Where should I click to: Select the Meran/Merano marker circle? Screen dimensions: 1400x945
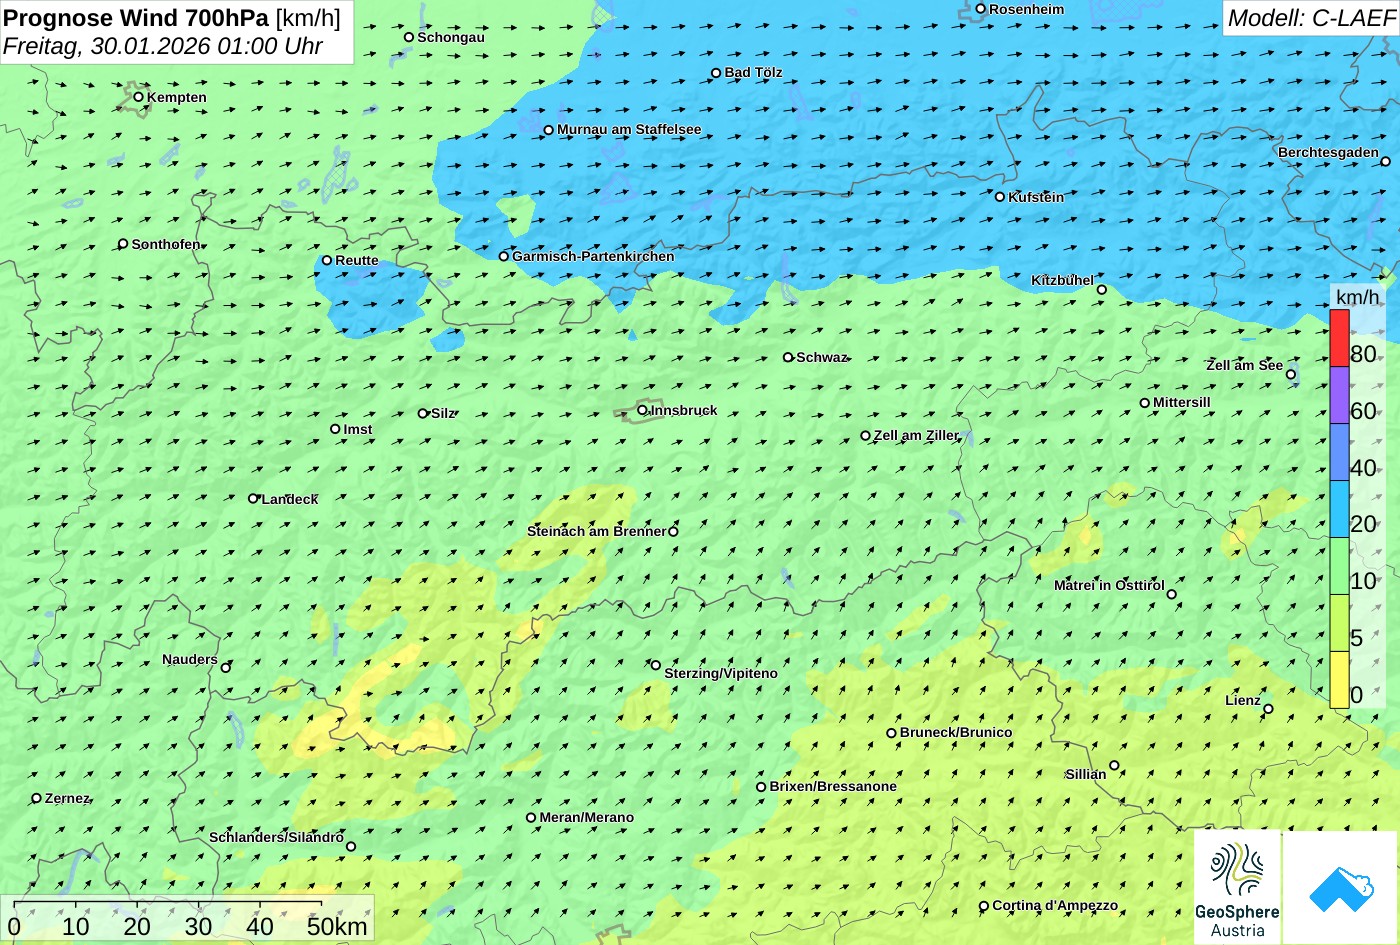pos(531,818)
